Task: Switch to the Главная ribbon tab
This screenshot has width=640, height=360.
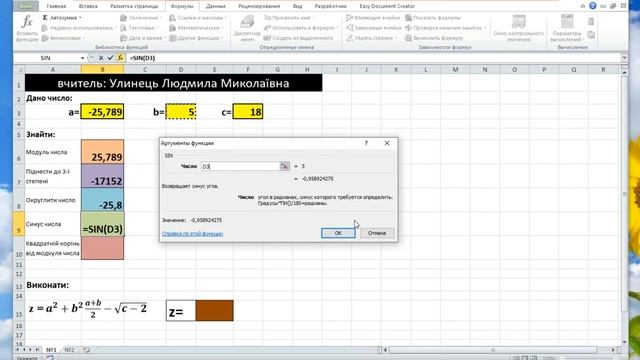Action: pos(56,7)
